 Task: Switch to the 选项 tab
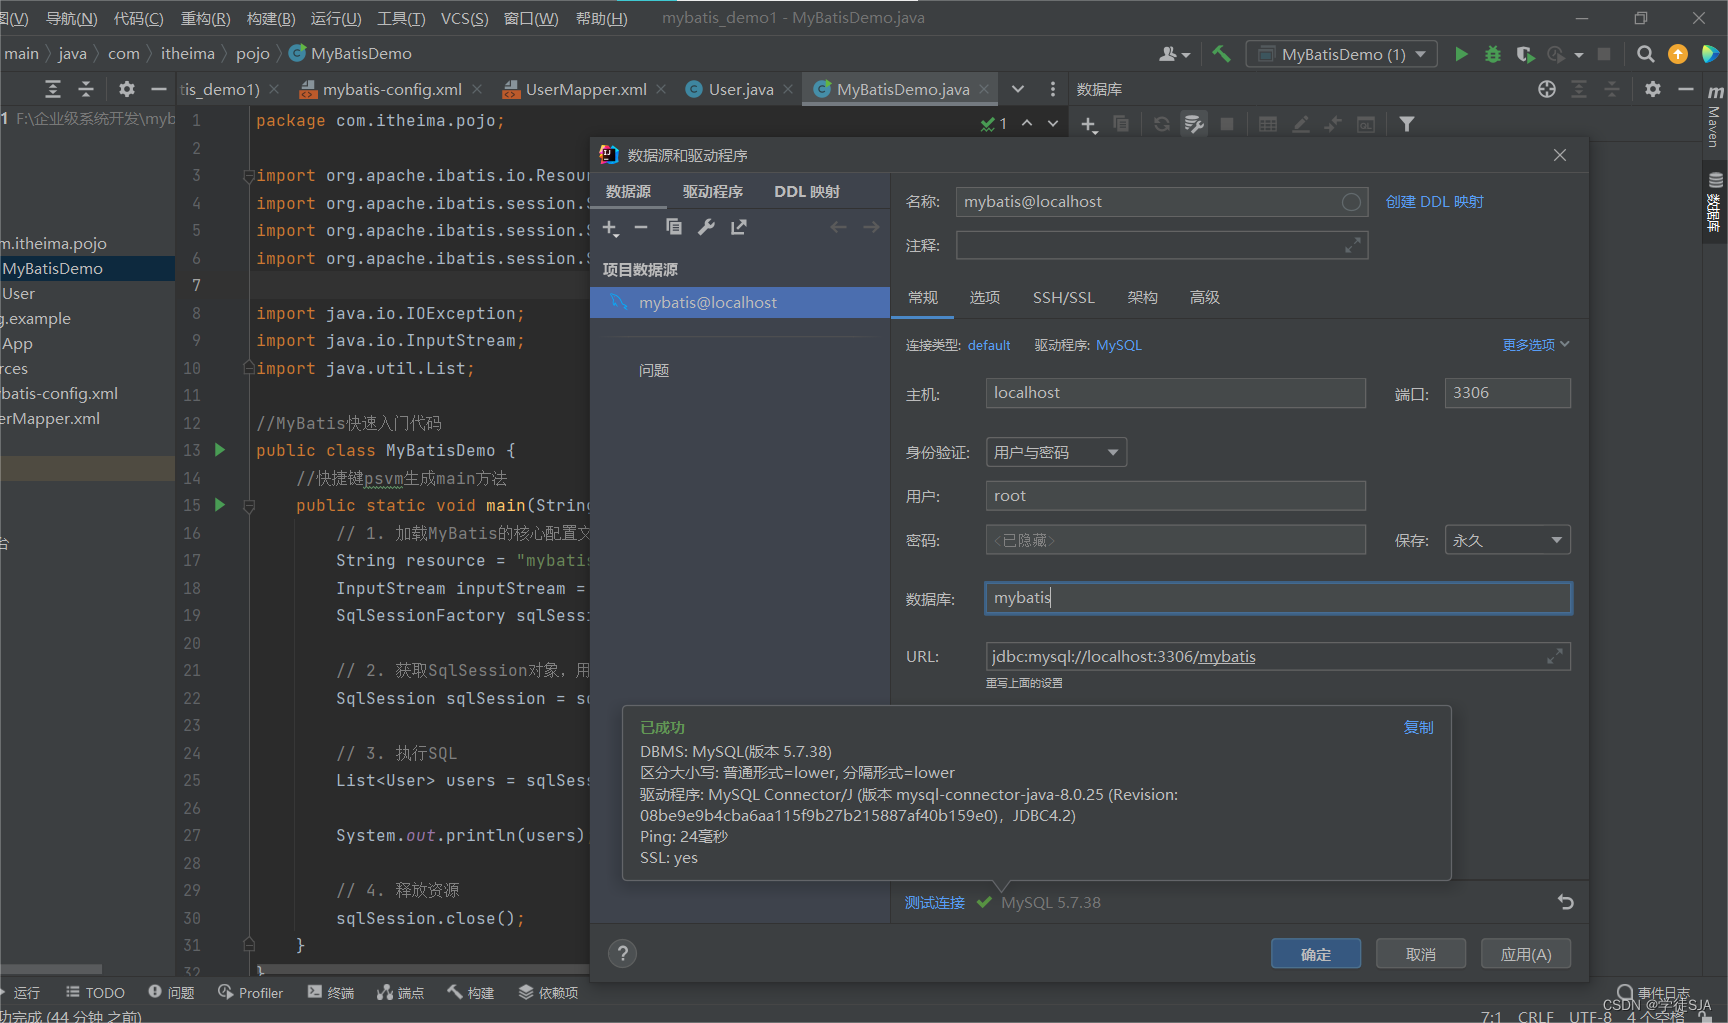(x=985, y=297)
